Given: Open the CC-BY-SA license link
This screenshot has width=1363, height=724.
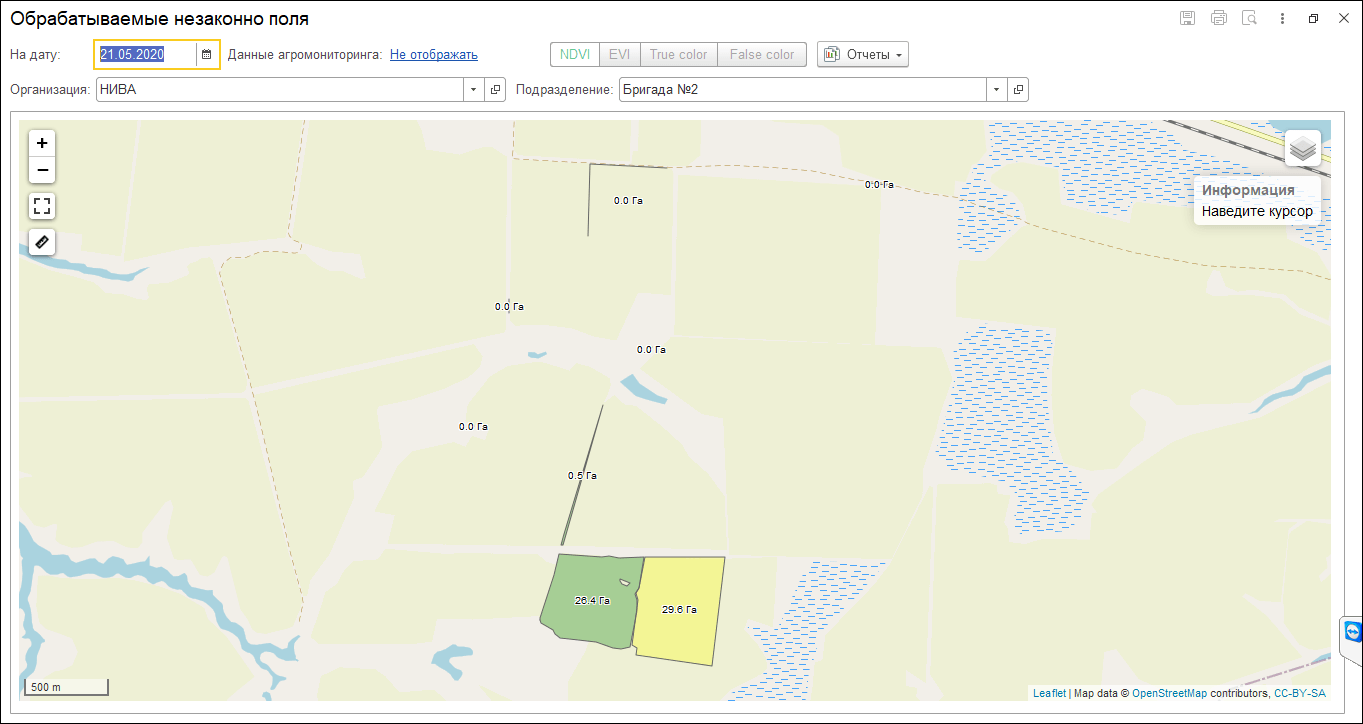Looking at the screenshot, I should tap(1300, 693).
